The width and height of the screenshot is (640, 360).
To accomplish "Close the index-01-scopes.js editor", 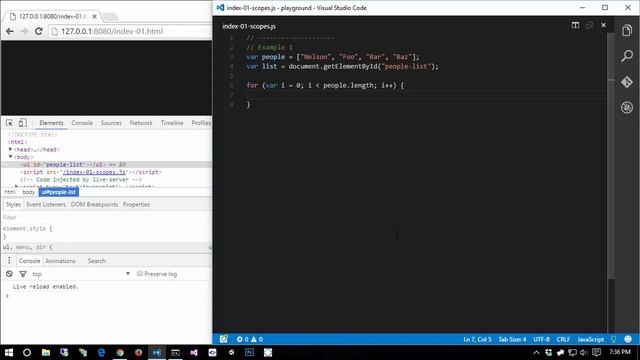I will tap(603, 25).
